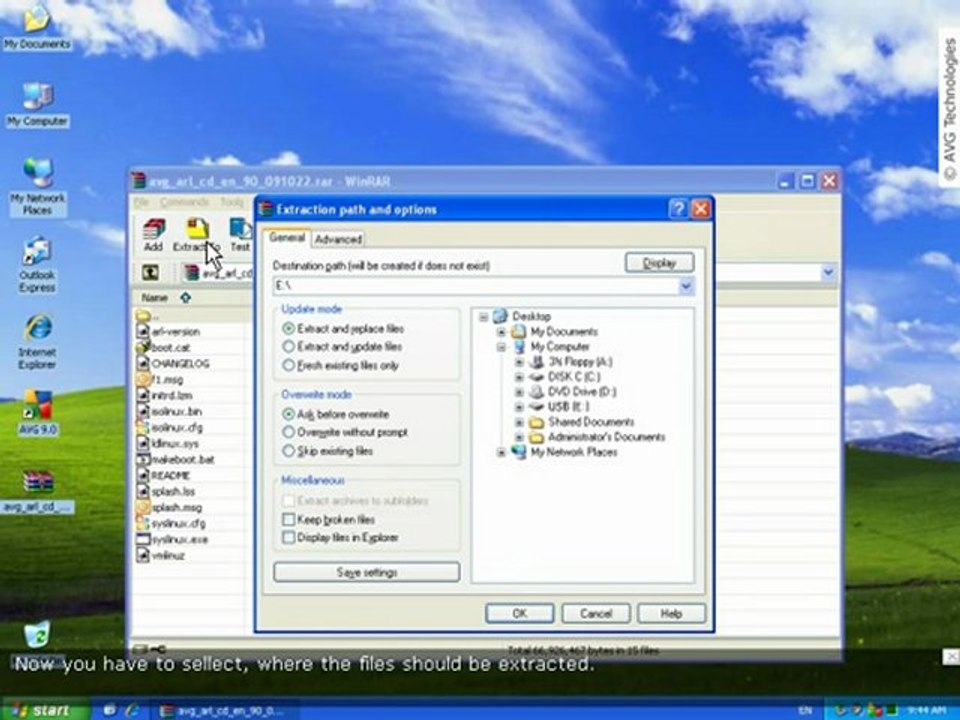The width and height of the screenshot is (960, 720).
Task: Switch to the Advanced tab
Action: click(x=338, y=239)
